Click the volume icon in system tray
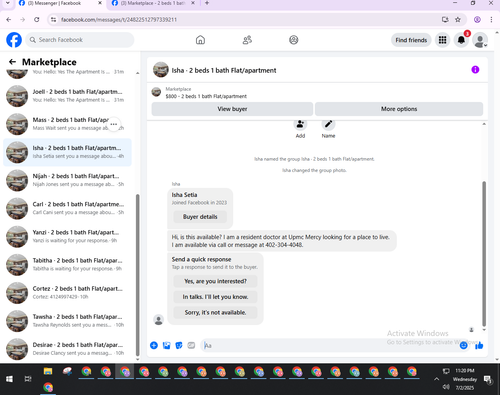Image resolution: width=500 pixels, height=395 pixels. [446, 387]
